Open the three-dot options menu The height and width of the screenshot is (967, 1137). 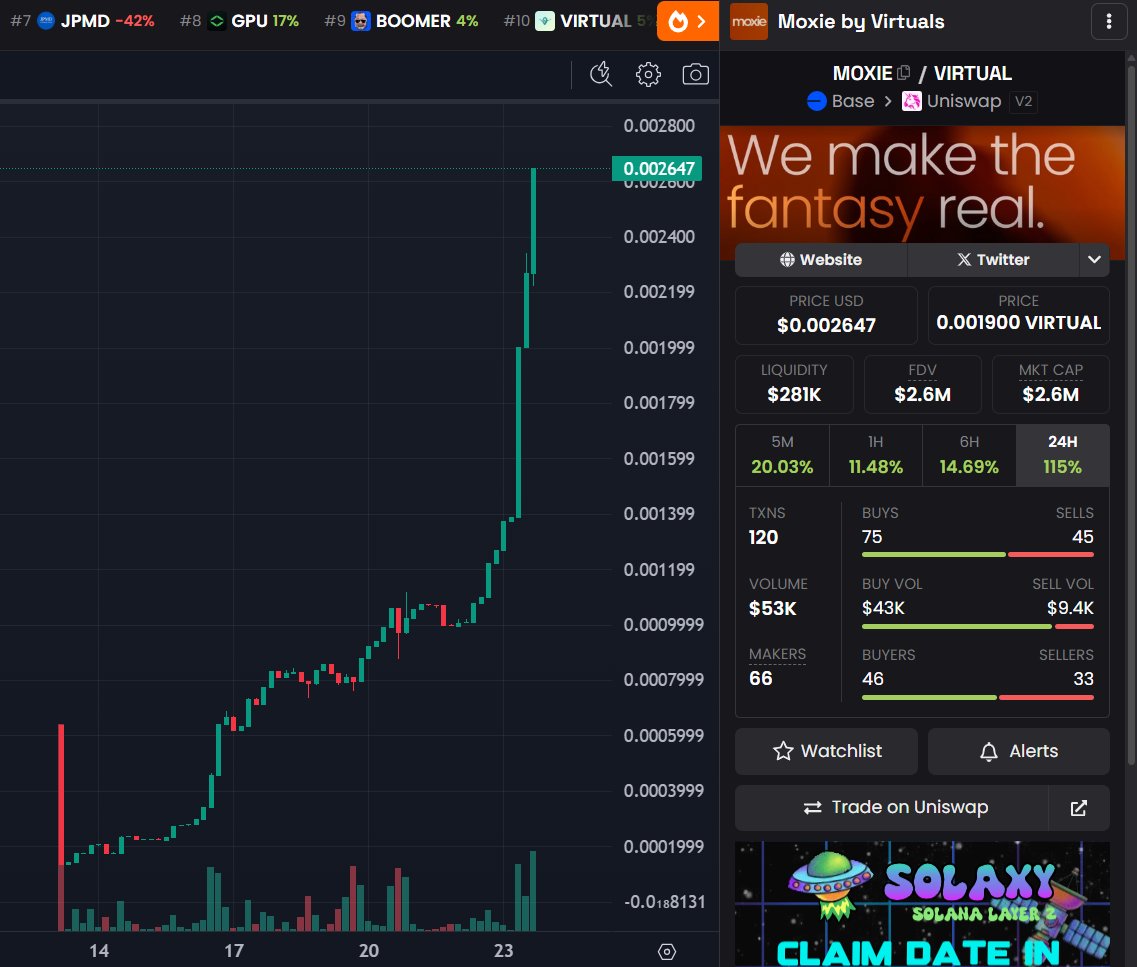click(x=1109, y=22)
